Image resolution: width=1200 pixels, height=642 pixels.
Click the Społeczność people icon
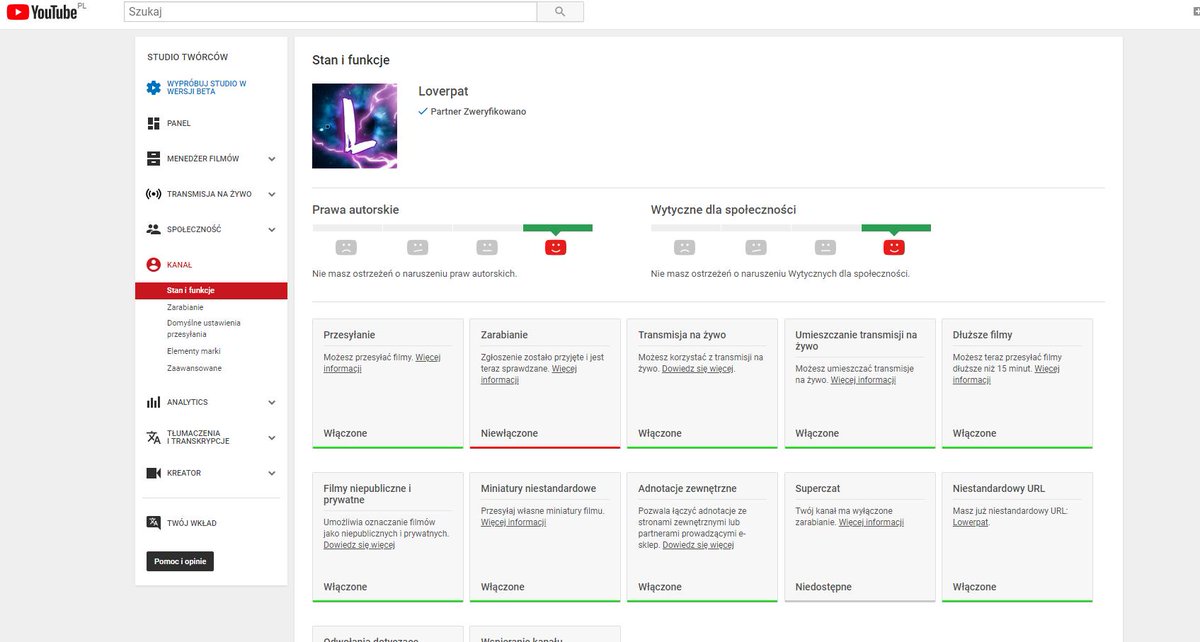[x=153, y=229]
